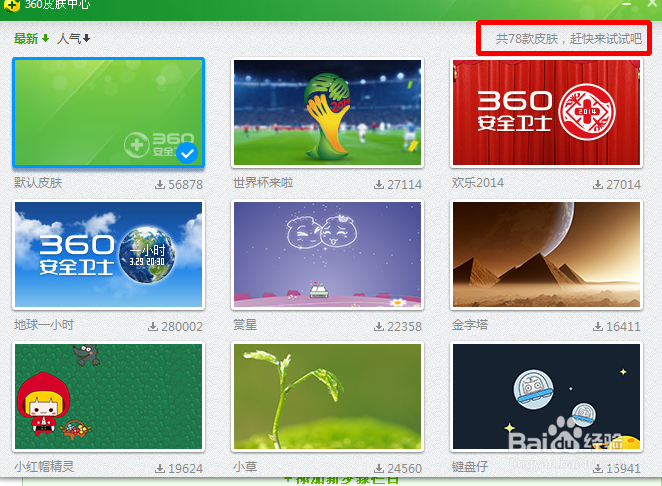Image resolution: width=662 pixels, height=486 pixels.
Task: Apply the 世界杯来啦 World Cup skin
Action: 327,112
